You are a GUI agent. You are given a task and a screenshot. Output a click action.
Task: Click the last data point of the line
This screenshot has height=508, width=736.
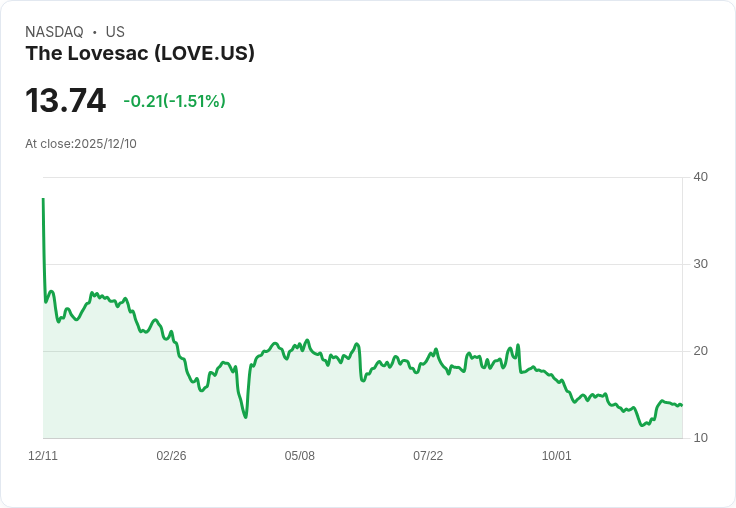(x=681, y=405)
